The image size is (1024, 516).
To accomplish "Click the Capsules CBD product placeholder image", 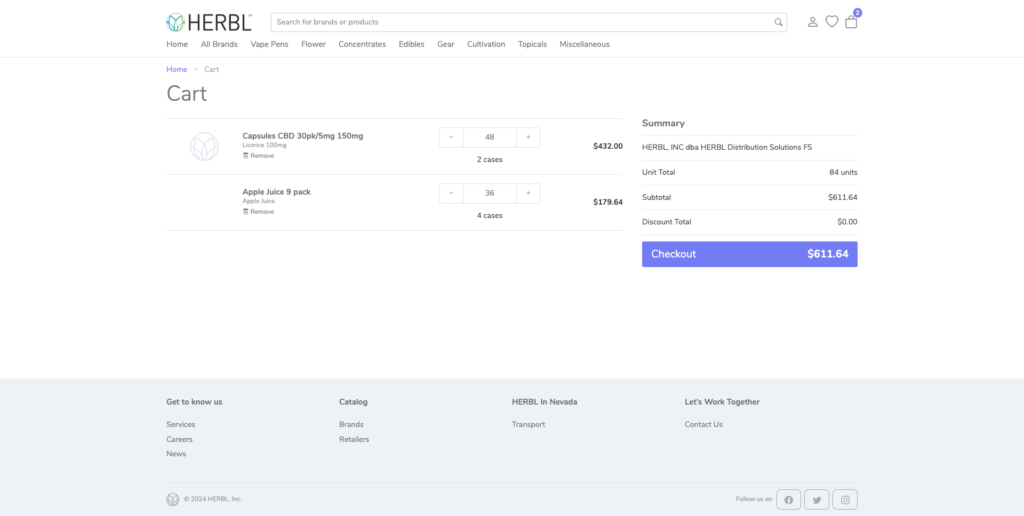I will (x=204, y=146).
